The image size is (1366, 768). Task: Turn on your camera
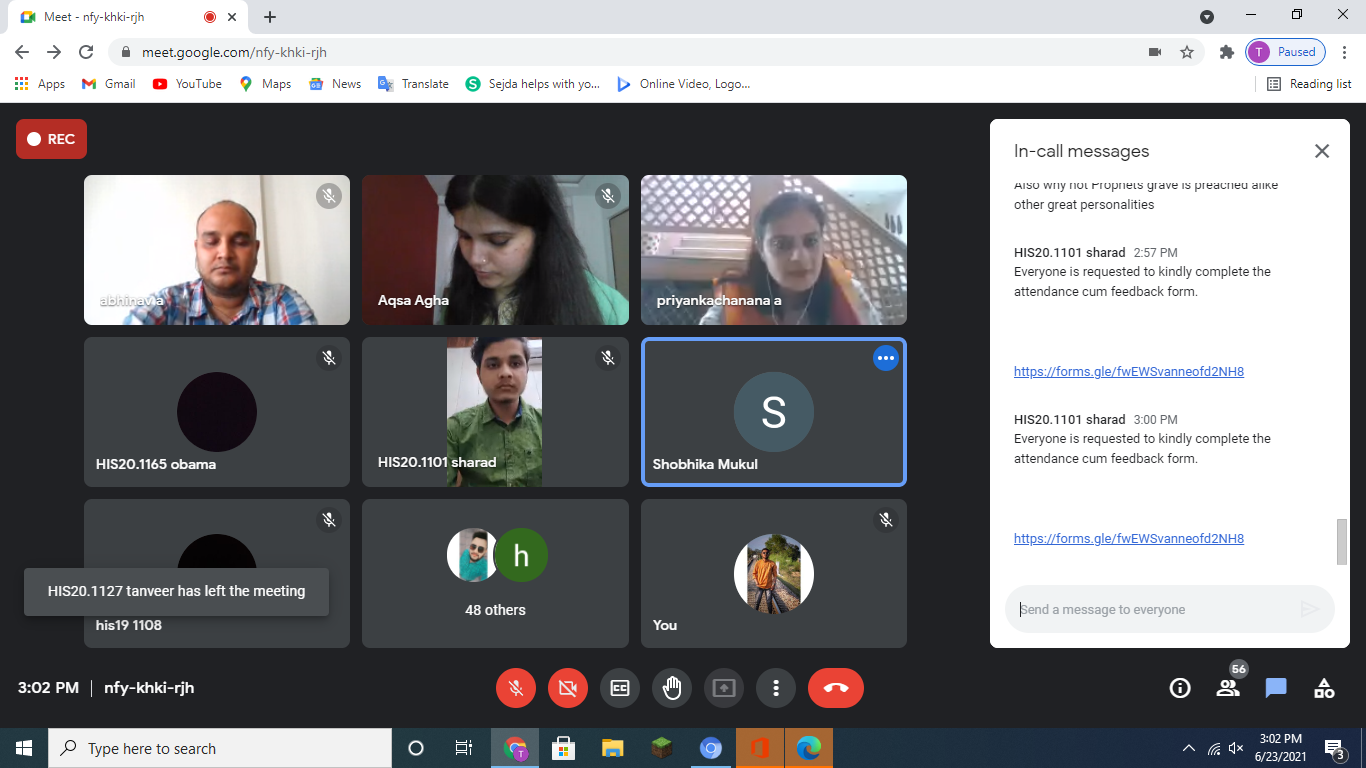point(568,688)
